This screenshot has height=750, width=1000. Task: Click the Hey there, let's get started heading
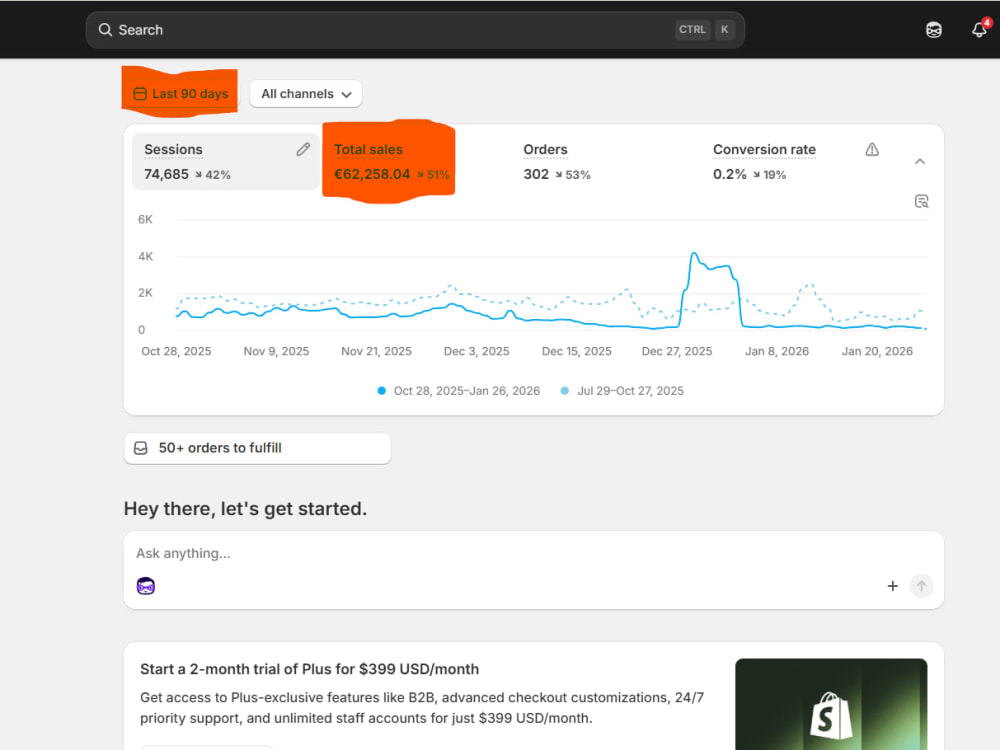[246, 509]
